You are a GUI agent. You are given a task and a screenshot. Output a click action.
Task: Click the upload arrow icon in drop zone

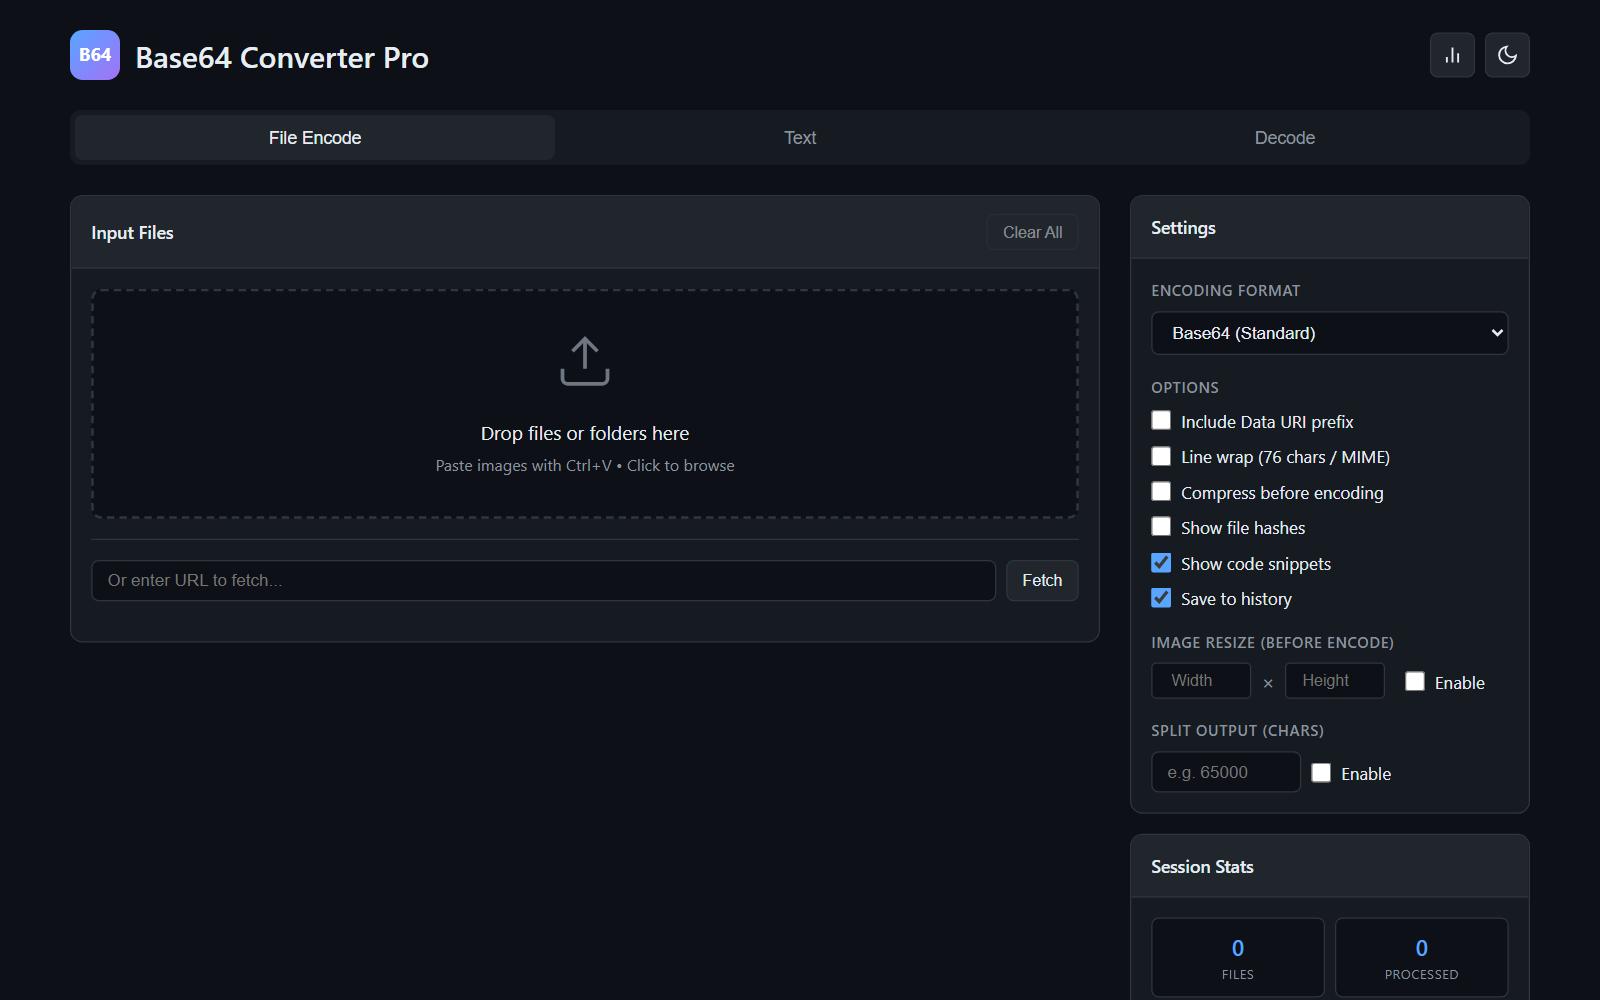585,361
